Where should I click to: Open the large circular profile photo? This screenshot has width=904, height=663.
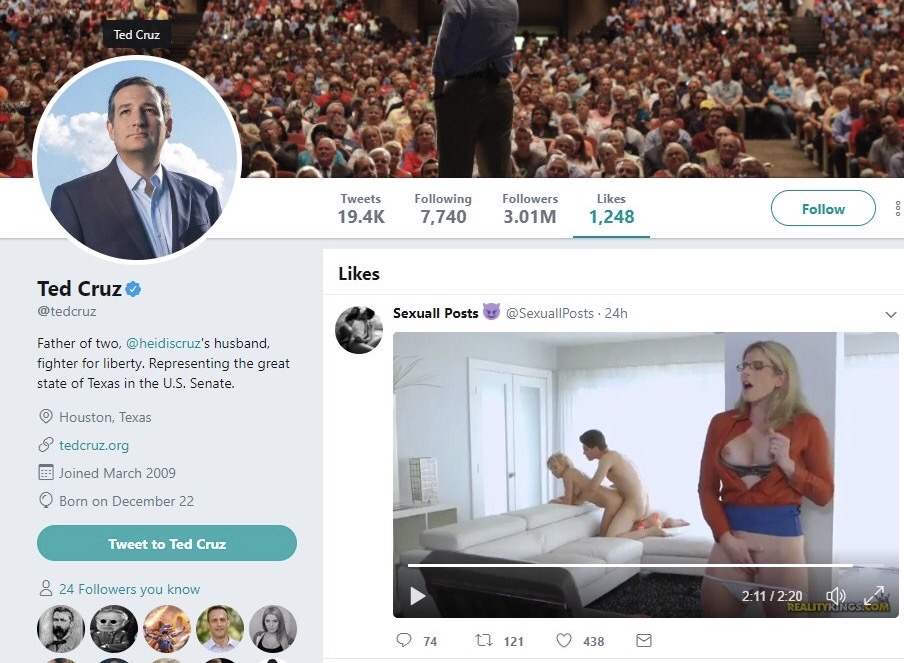137,160
